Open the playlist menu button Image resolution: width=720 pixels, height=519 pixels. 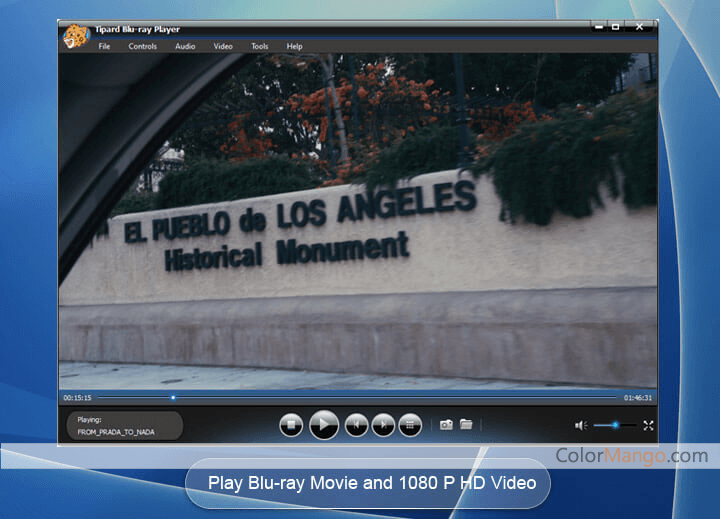(410, 425)
